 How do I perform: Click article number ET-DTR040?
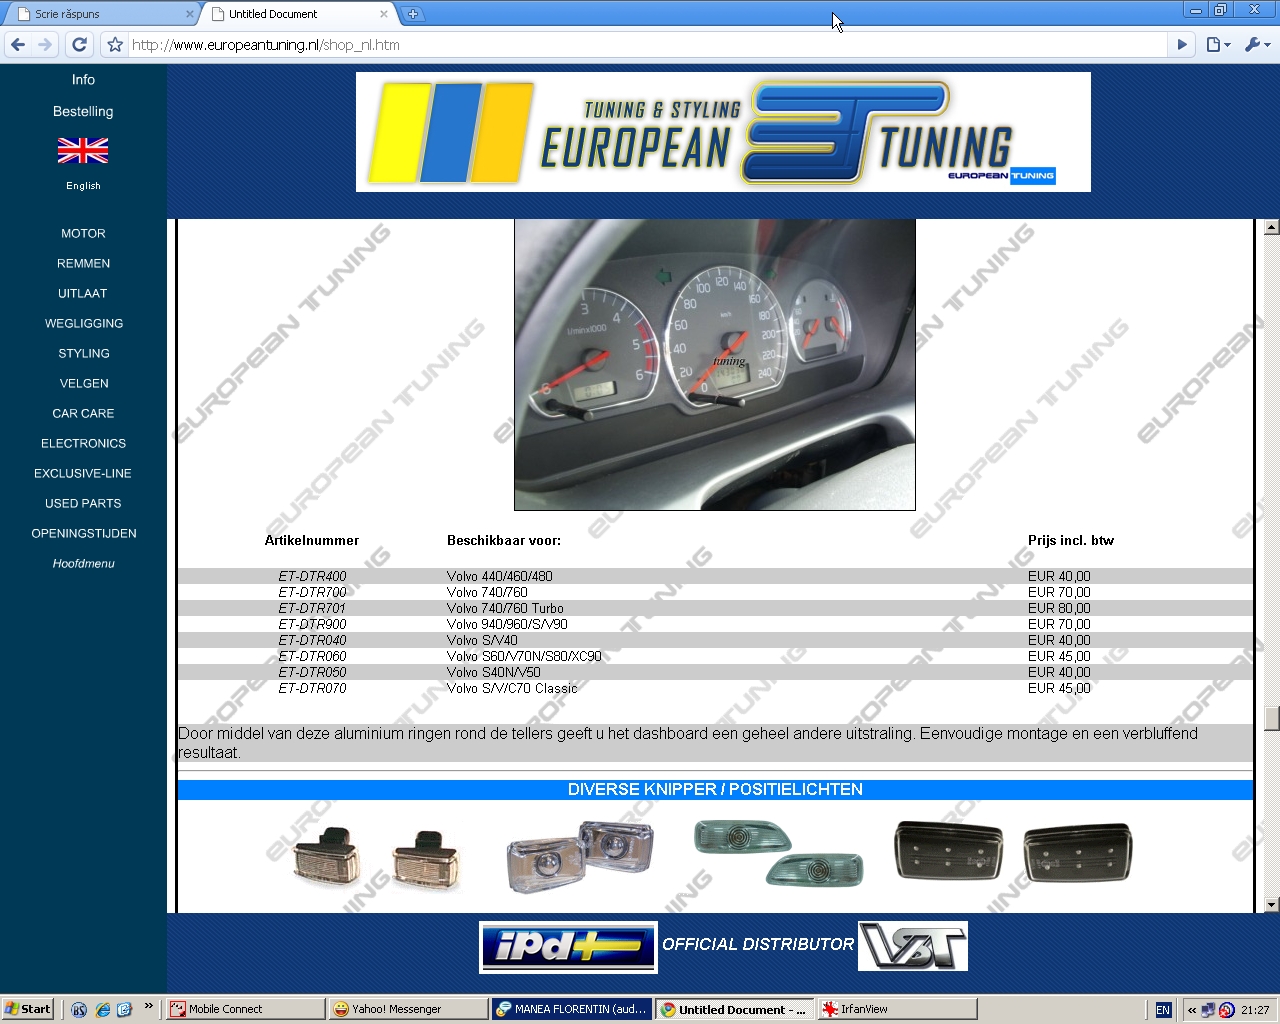312,640
